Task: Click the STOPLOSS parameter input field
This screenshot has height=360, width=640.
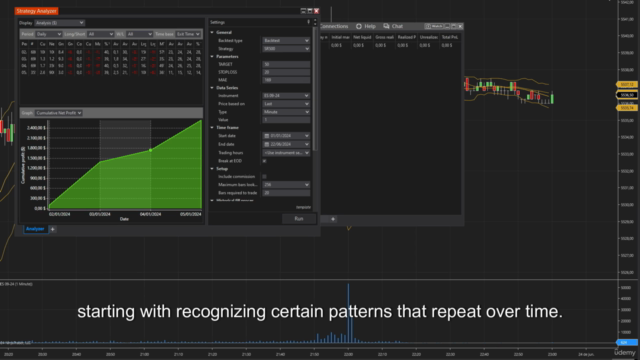Action: click(286, 72)
